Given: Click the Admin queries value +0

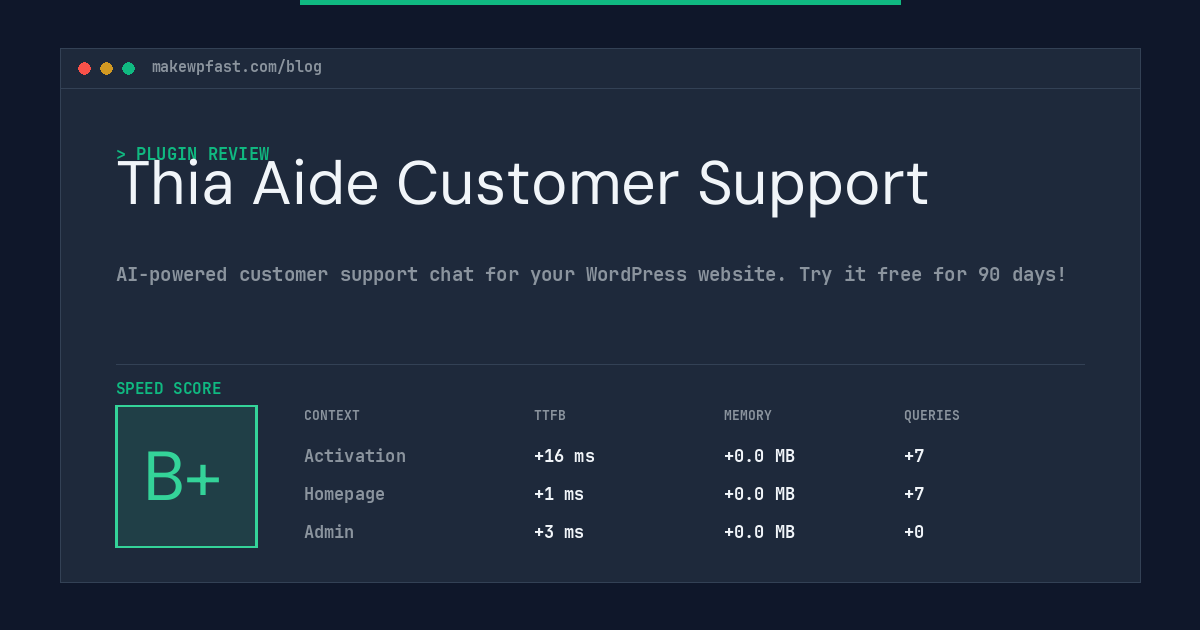Looking at the screenshot, I should coord(914,532).
